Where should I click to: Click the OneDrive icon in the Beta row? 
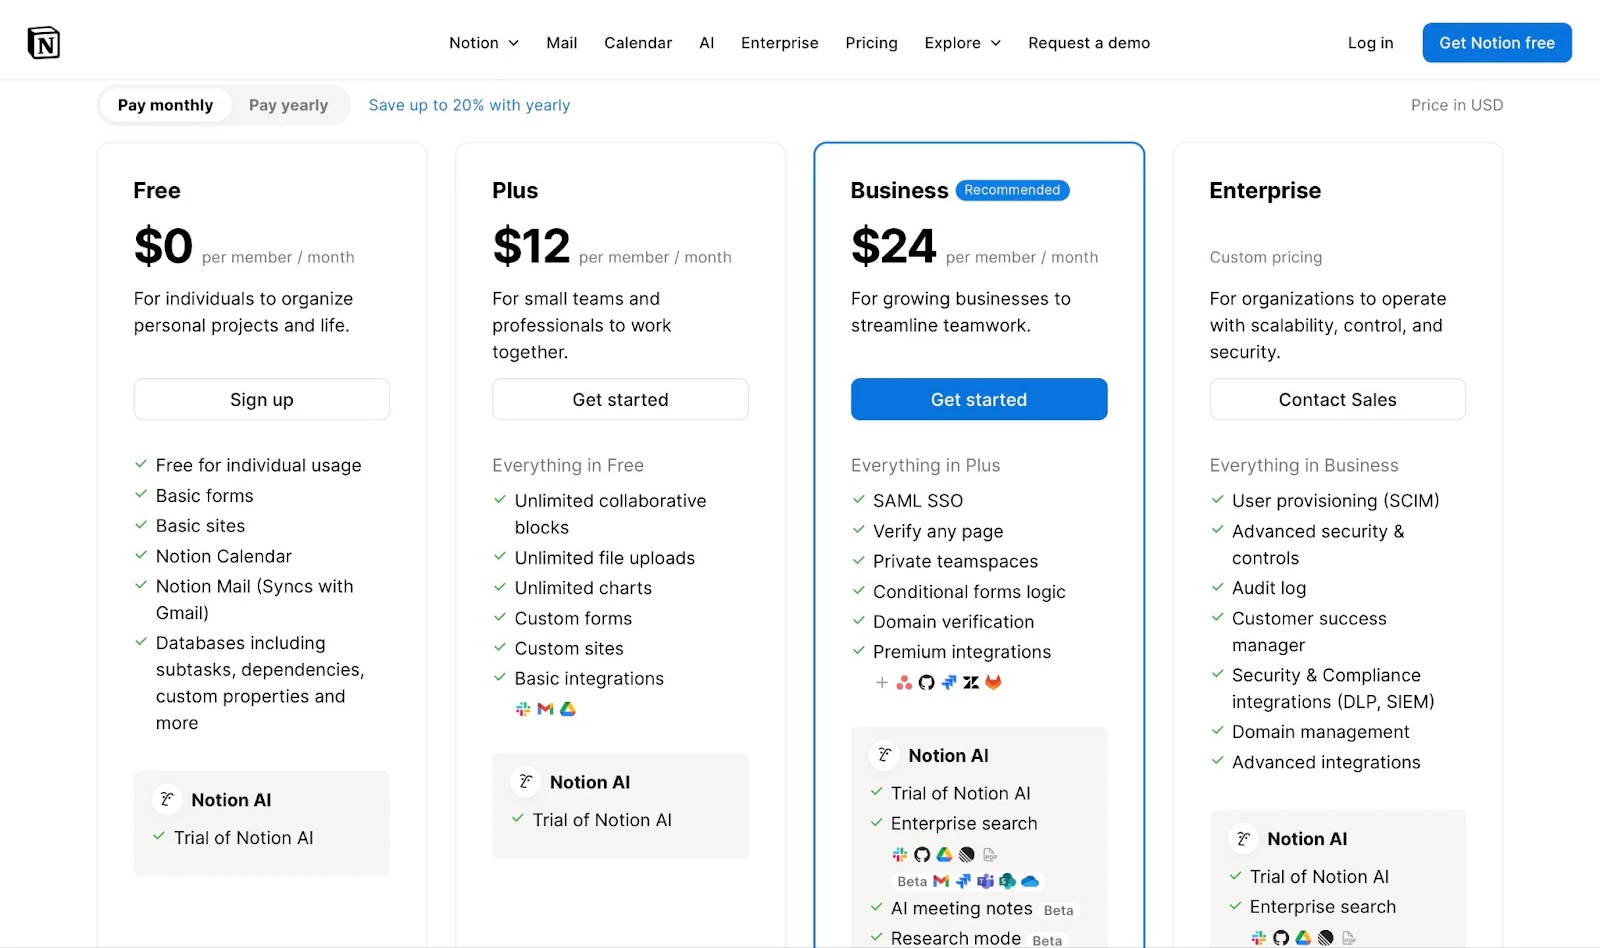1030,881
